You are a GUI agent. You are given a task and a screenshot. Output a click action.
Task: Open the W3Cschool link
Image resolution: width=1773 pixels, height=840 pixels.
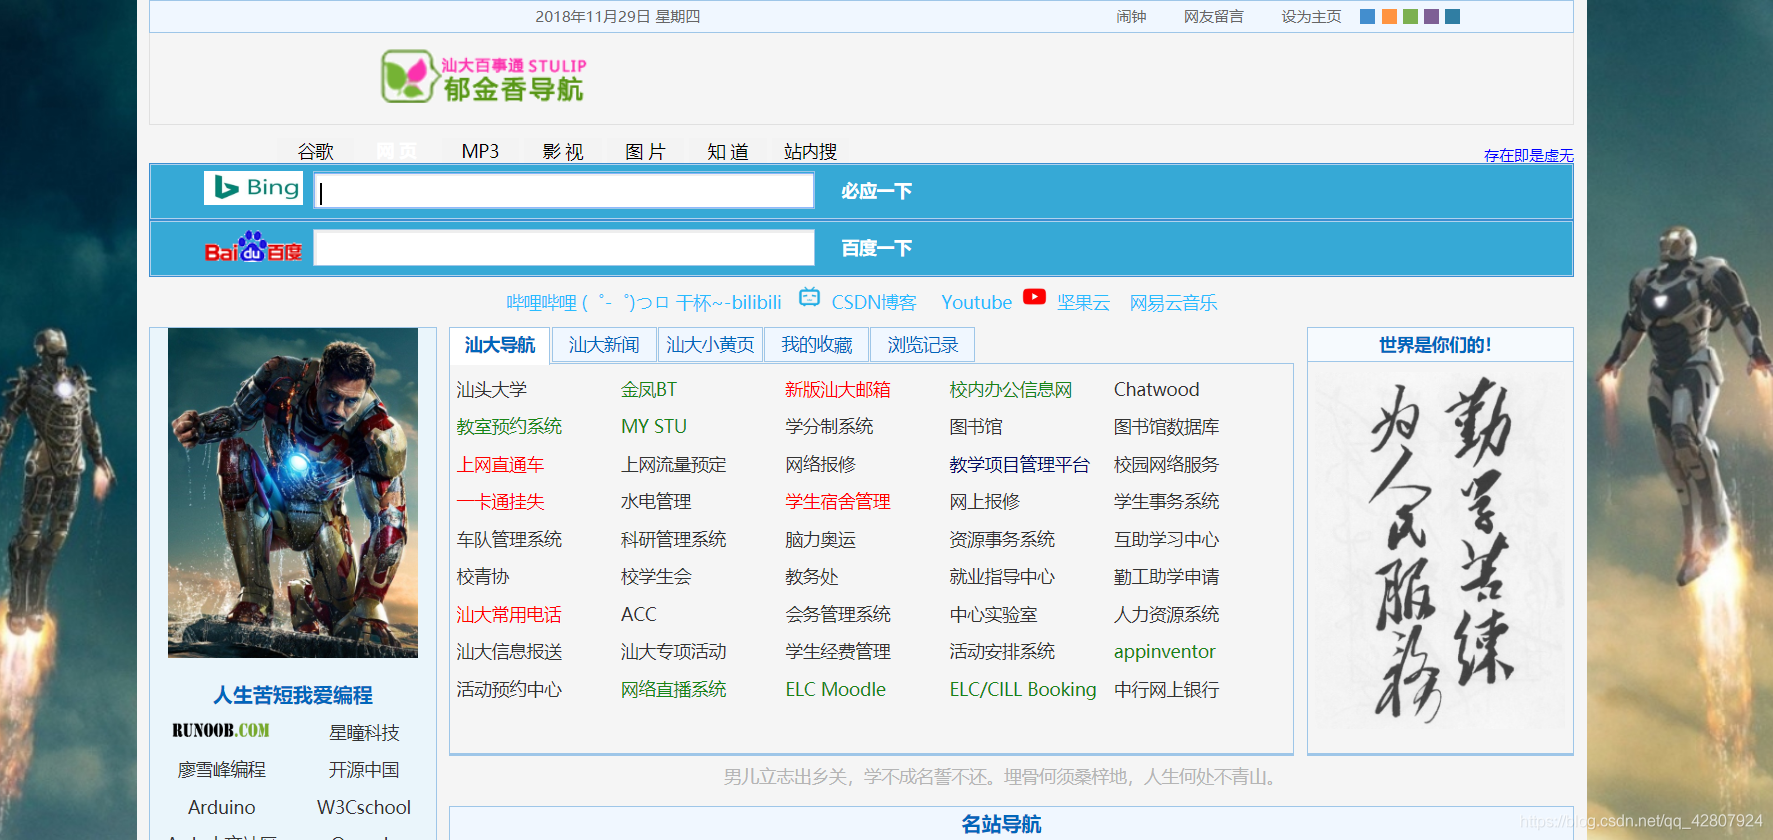364,807
